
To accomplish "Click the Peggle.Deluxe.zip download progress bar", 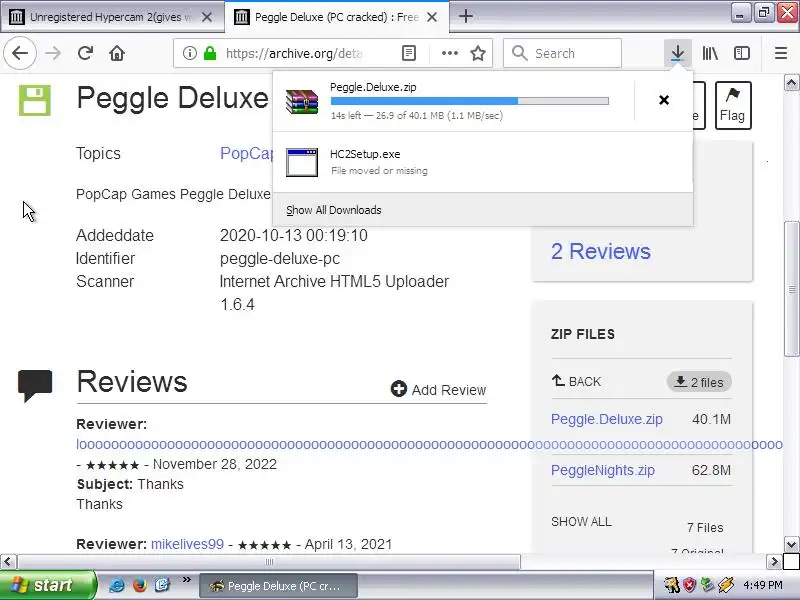I will coord(469,101).
